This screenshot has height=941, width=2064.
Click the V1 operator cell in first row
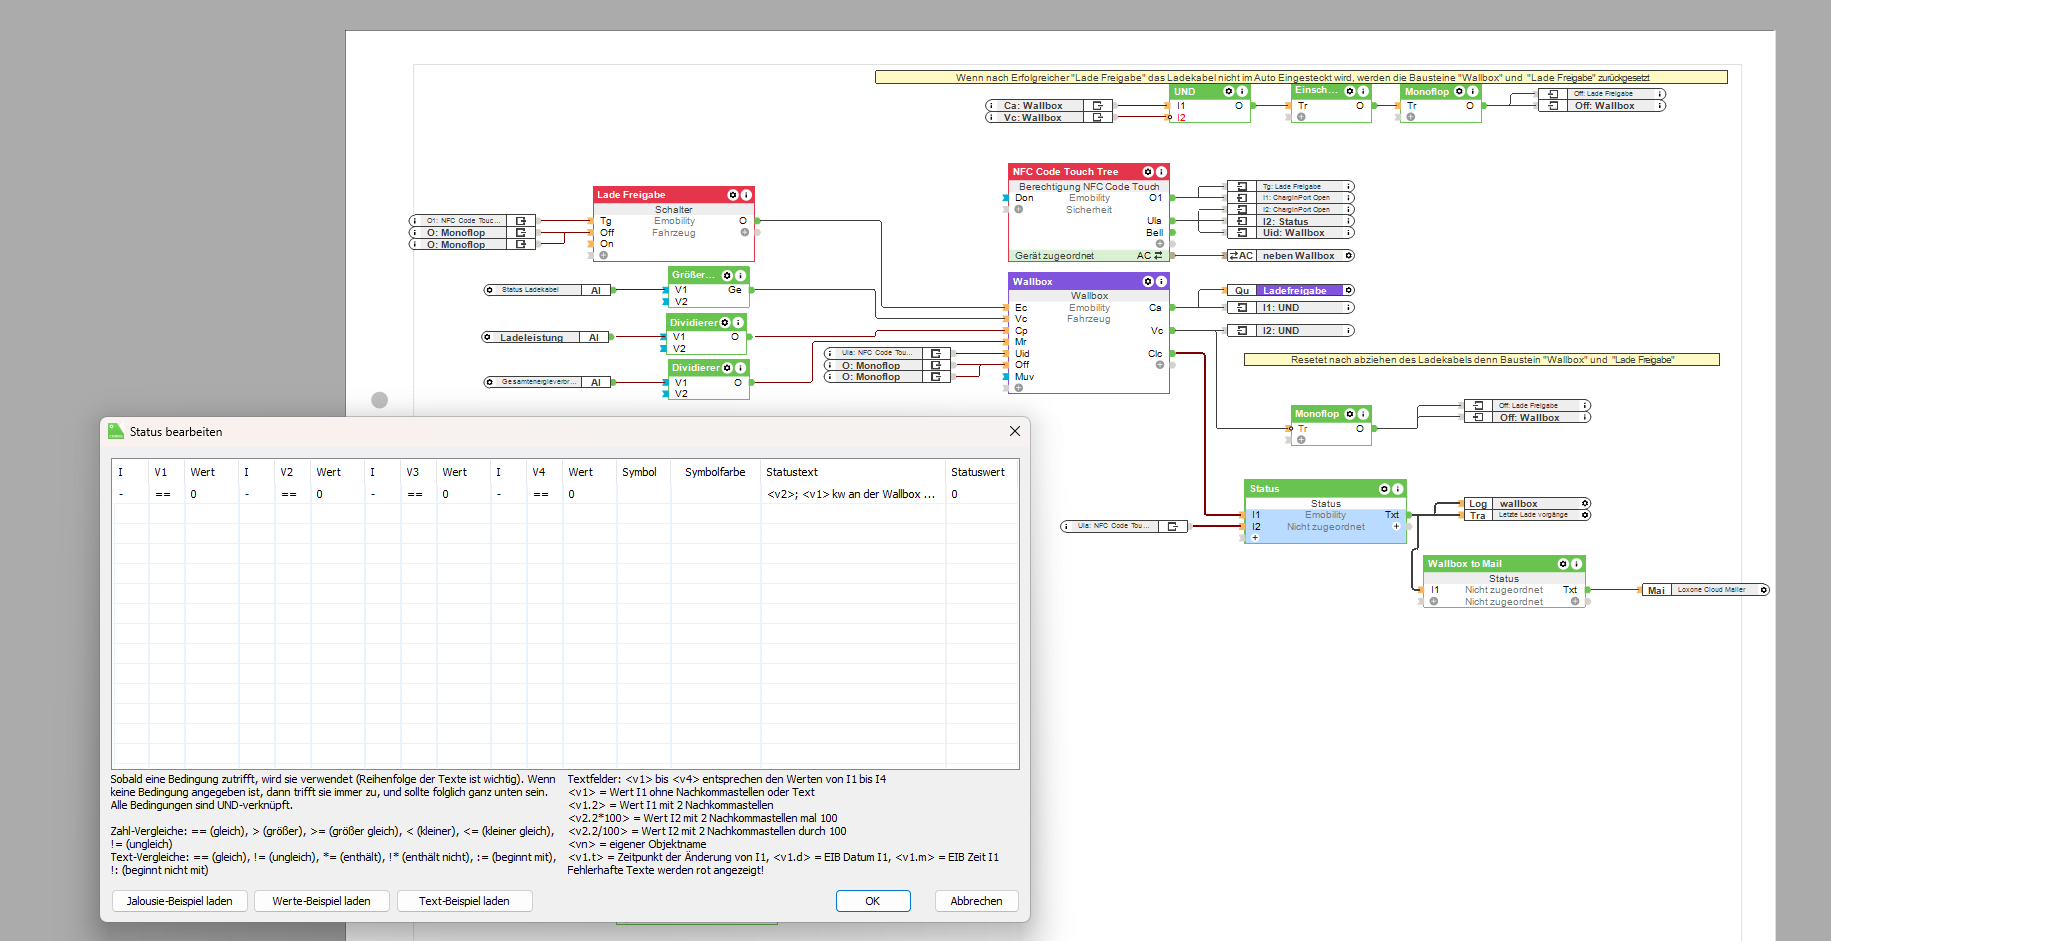click(x=166, y=494)
